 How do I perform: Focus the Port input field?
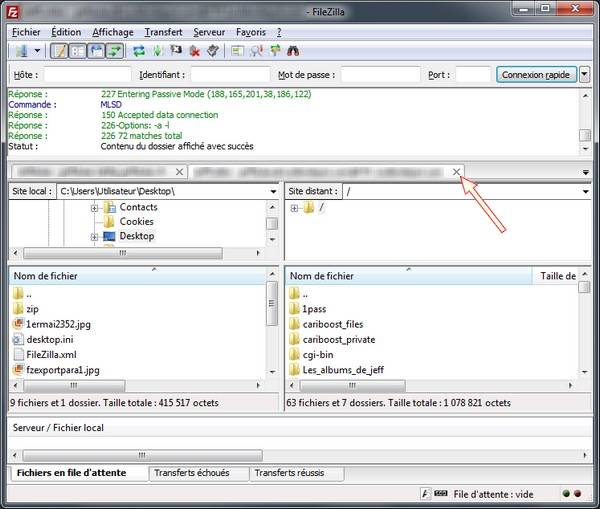pyautogui.click(x=473, y=75)
